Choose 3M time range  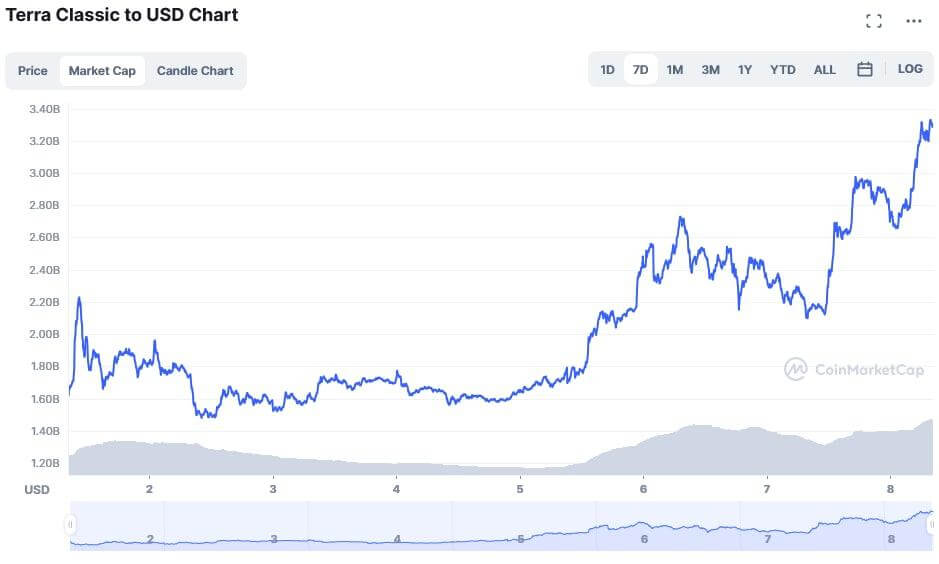710,70
